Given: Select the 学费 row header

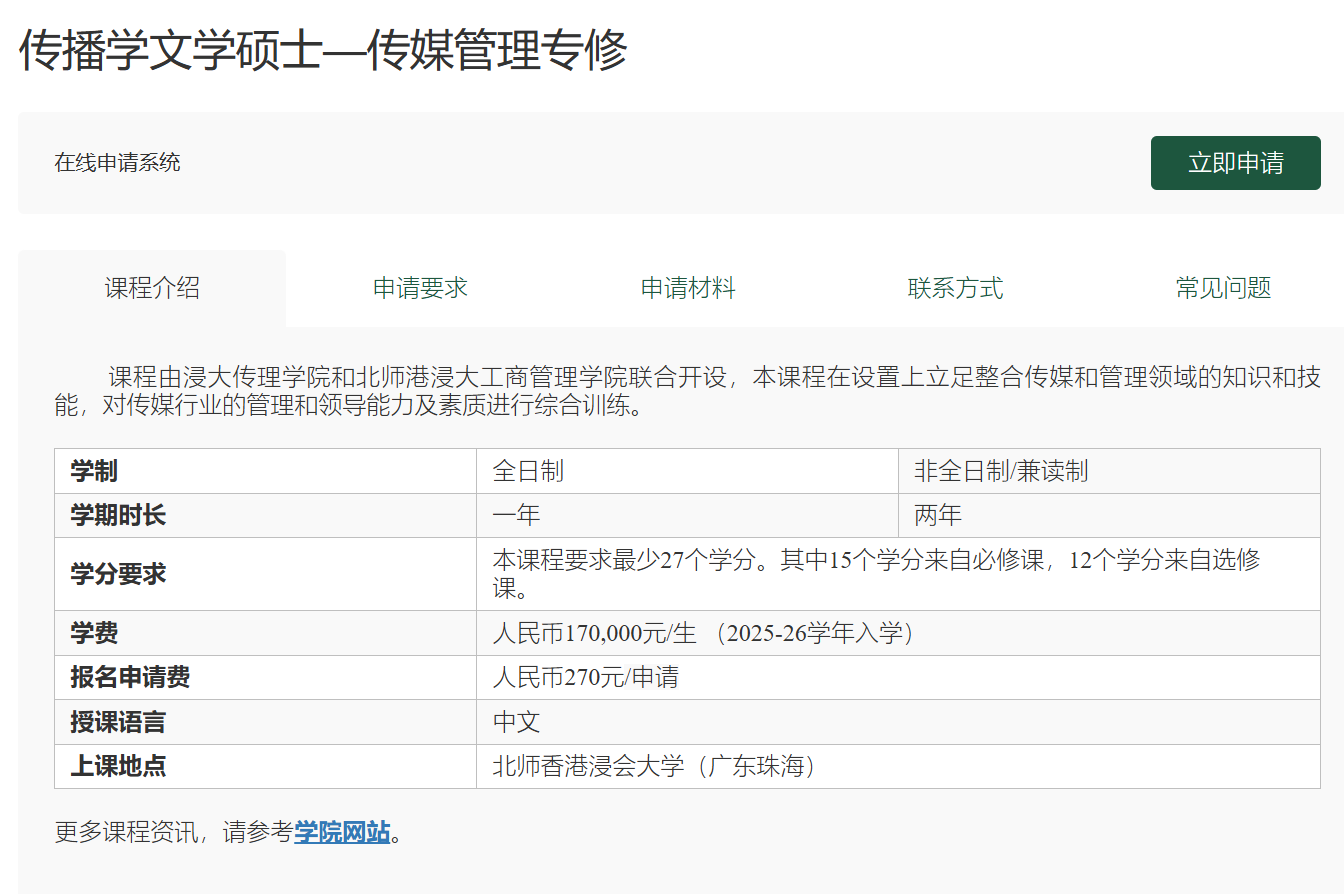Looking at the screenshot, I should click(265, 633).
